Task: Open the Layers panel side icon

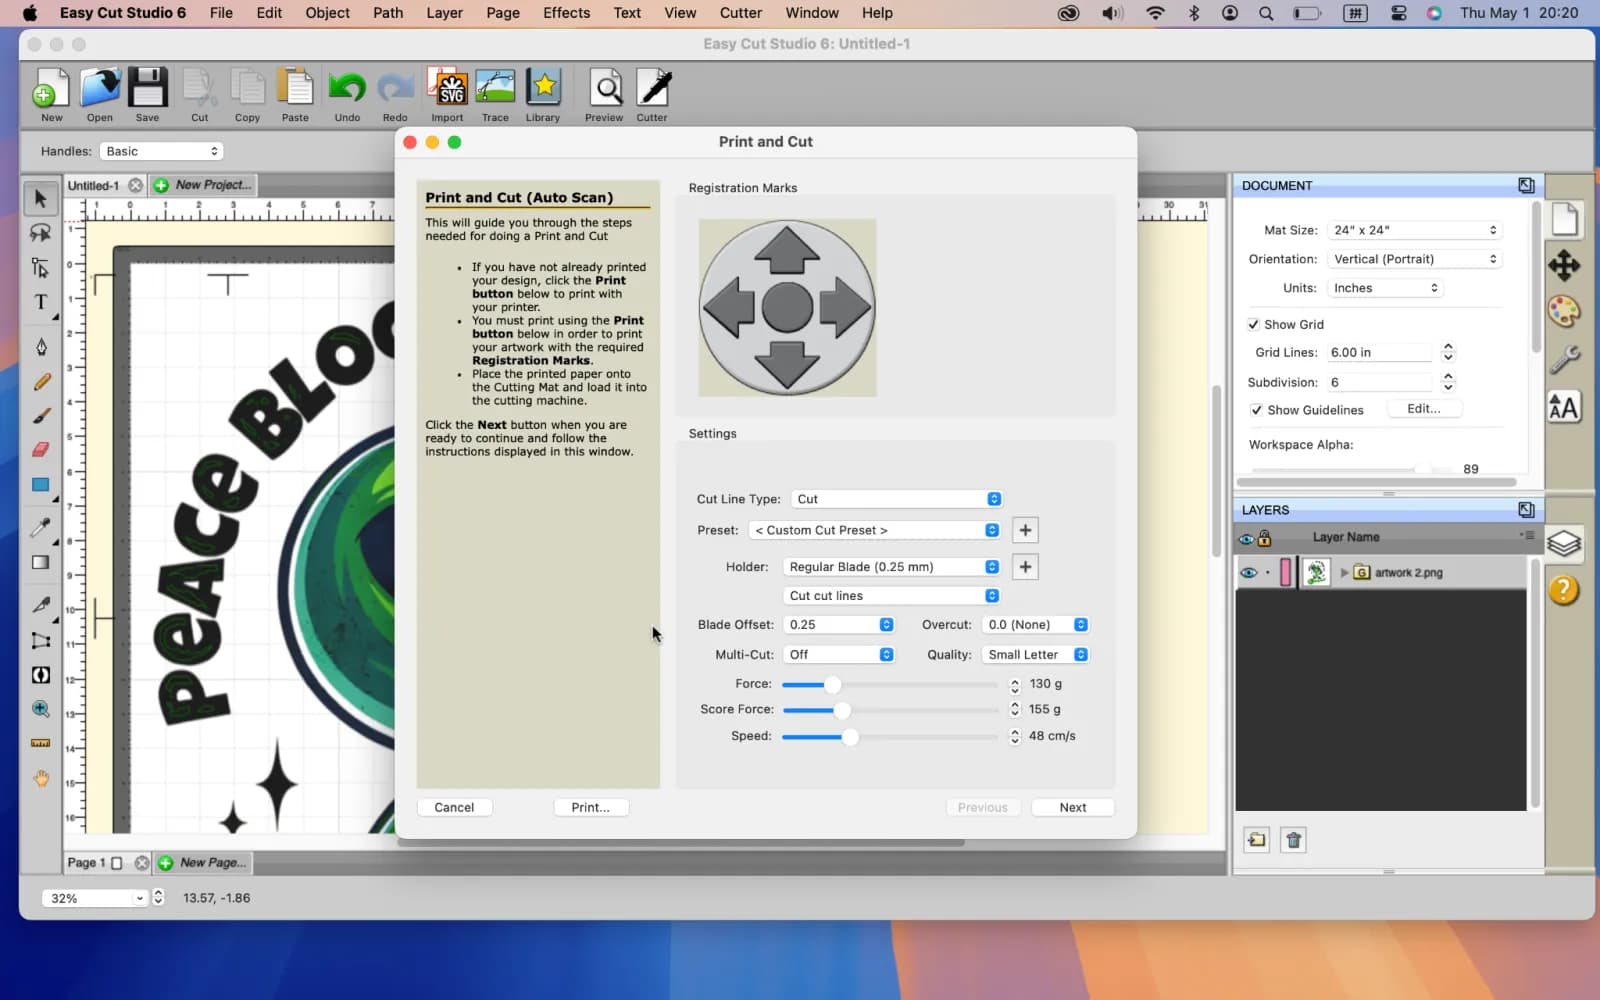Action: 1564,543
